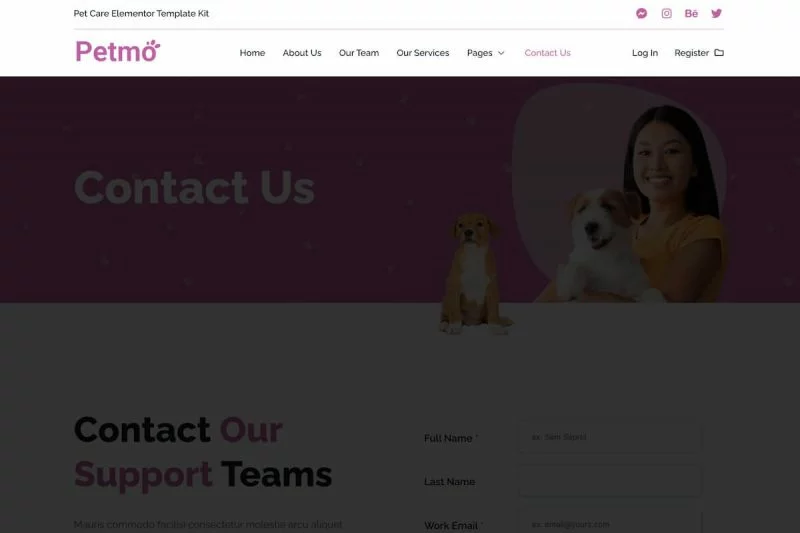Expand the Pages dropdown chevron
Screen dimensions: 800x533
[501, 53]
